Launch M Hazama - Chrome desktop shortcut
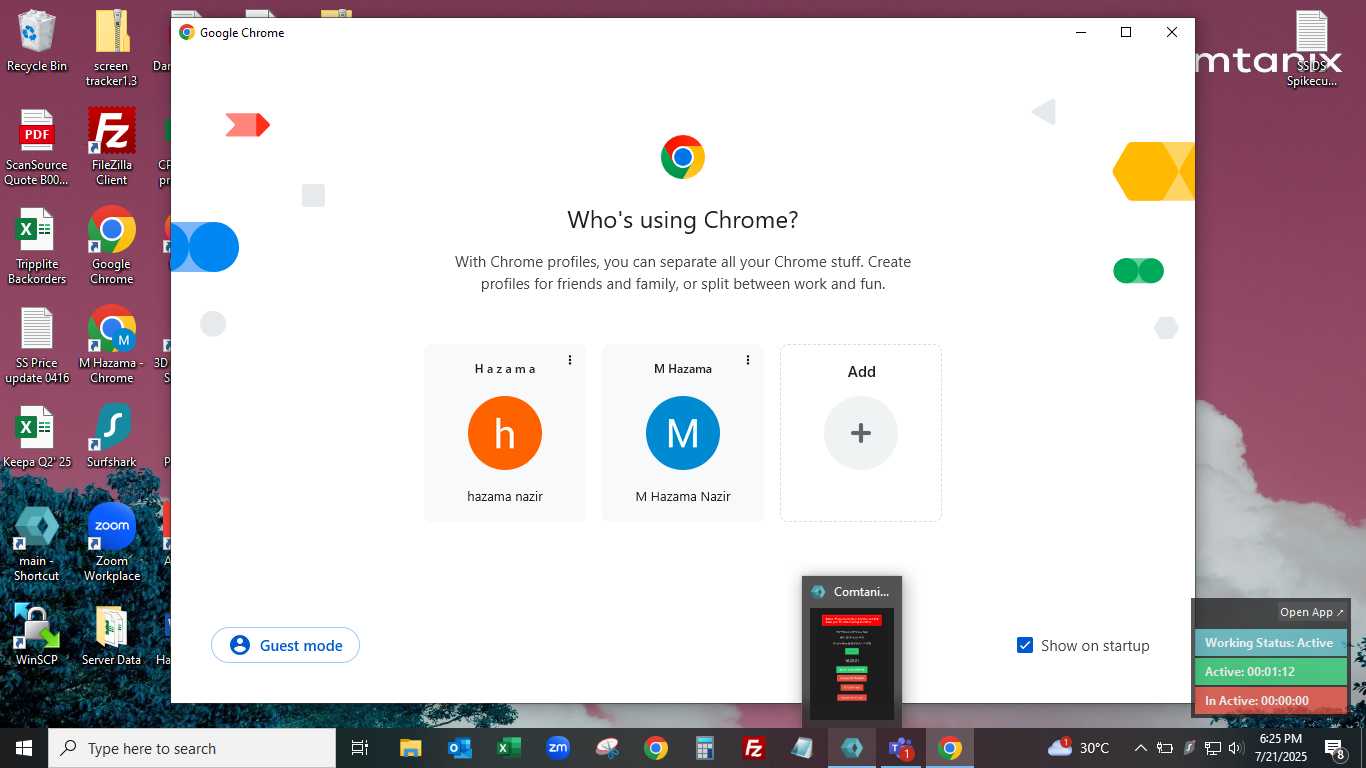The image size is (1366, 768). (112, 345)
